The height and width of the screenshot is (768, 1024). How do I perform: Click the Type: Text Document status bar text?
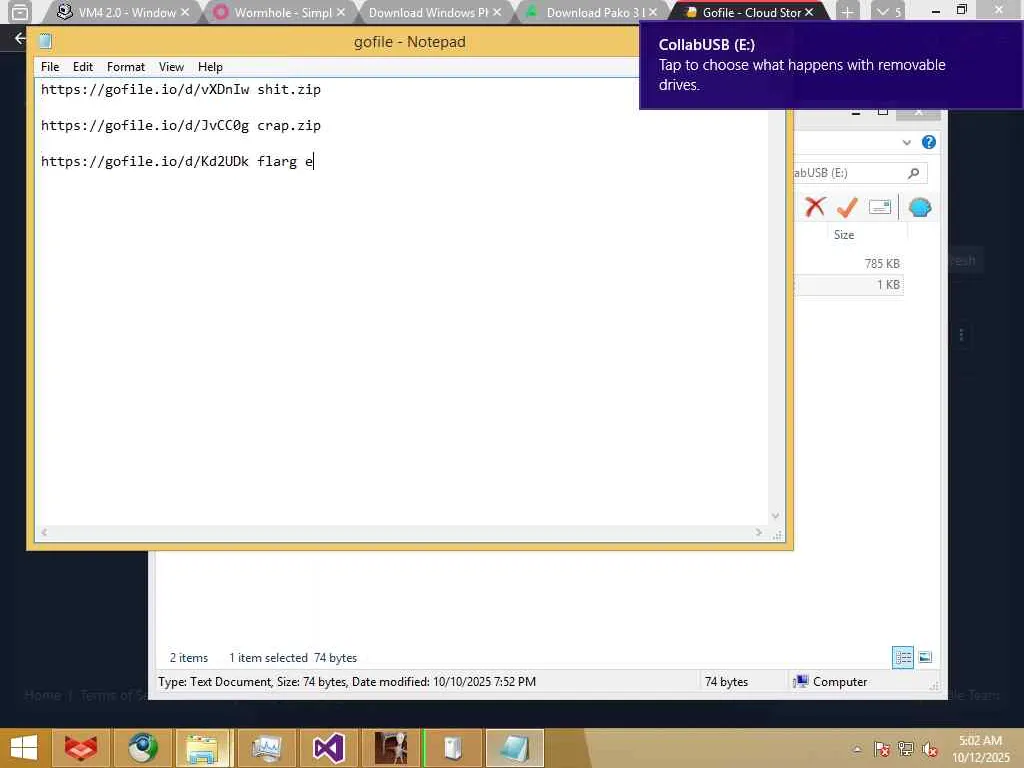click(x=347, y=682)
